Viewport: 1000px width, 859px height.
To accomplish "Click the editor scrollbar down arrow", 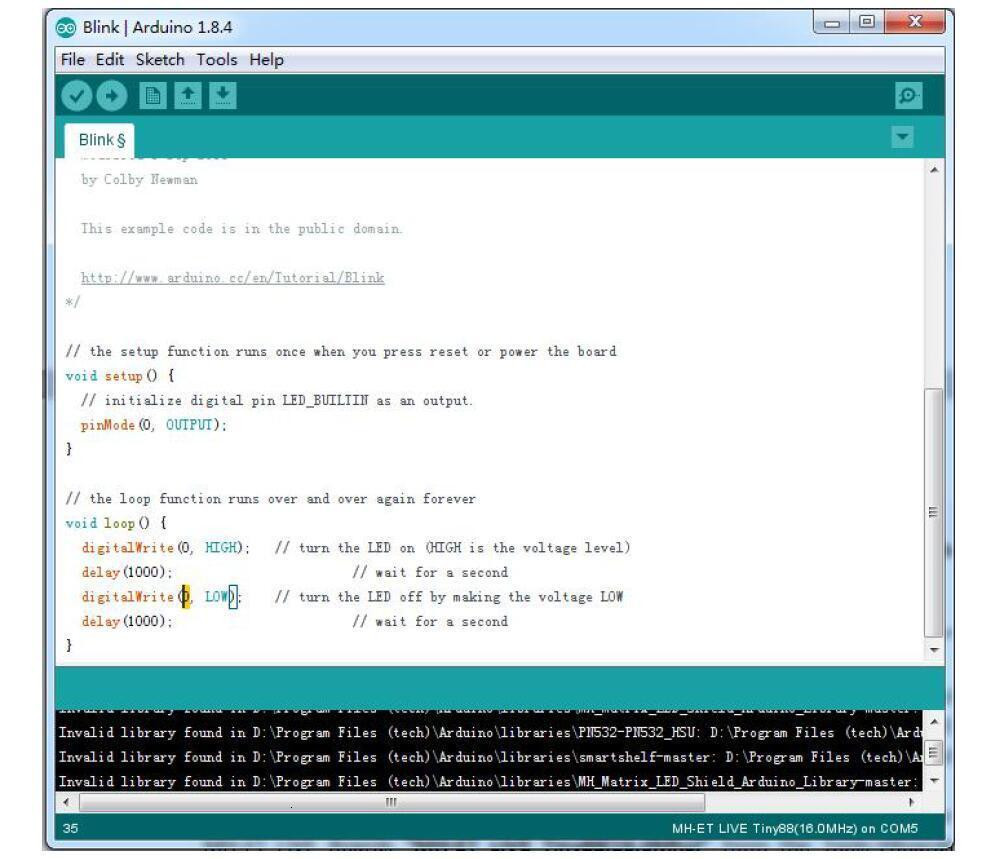I will 934,650.
